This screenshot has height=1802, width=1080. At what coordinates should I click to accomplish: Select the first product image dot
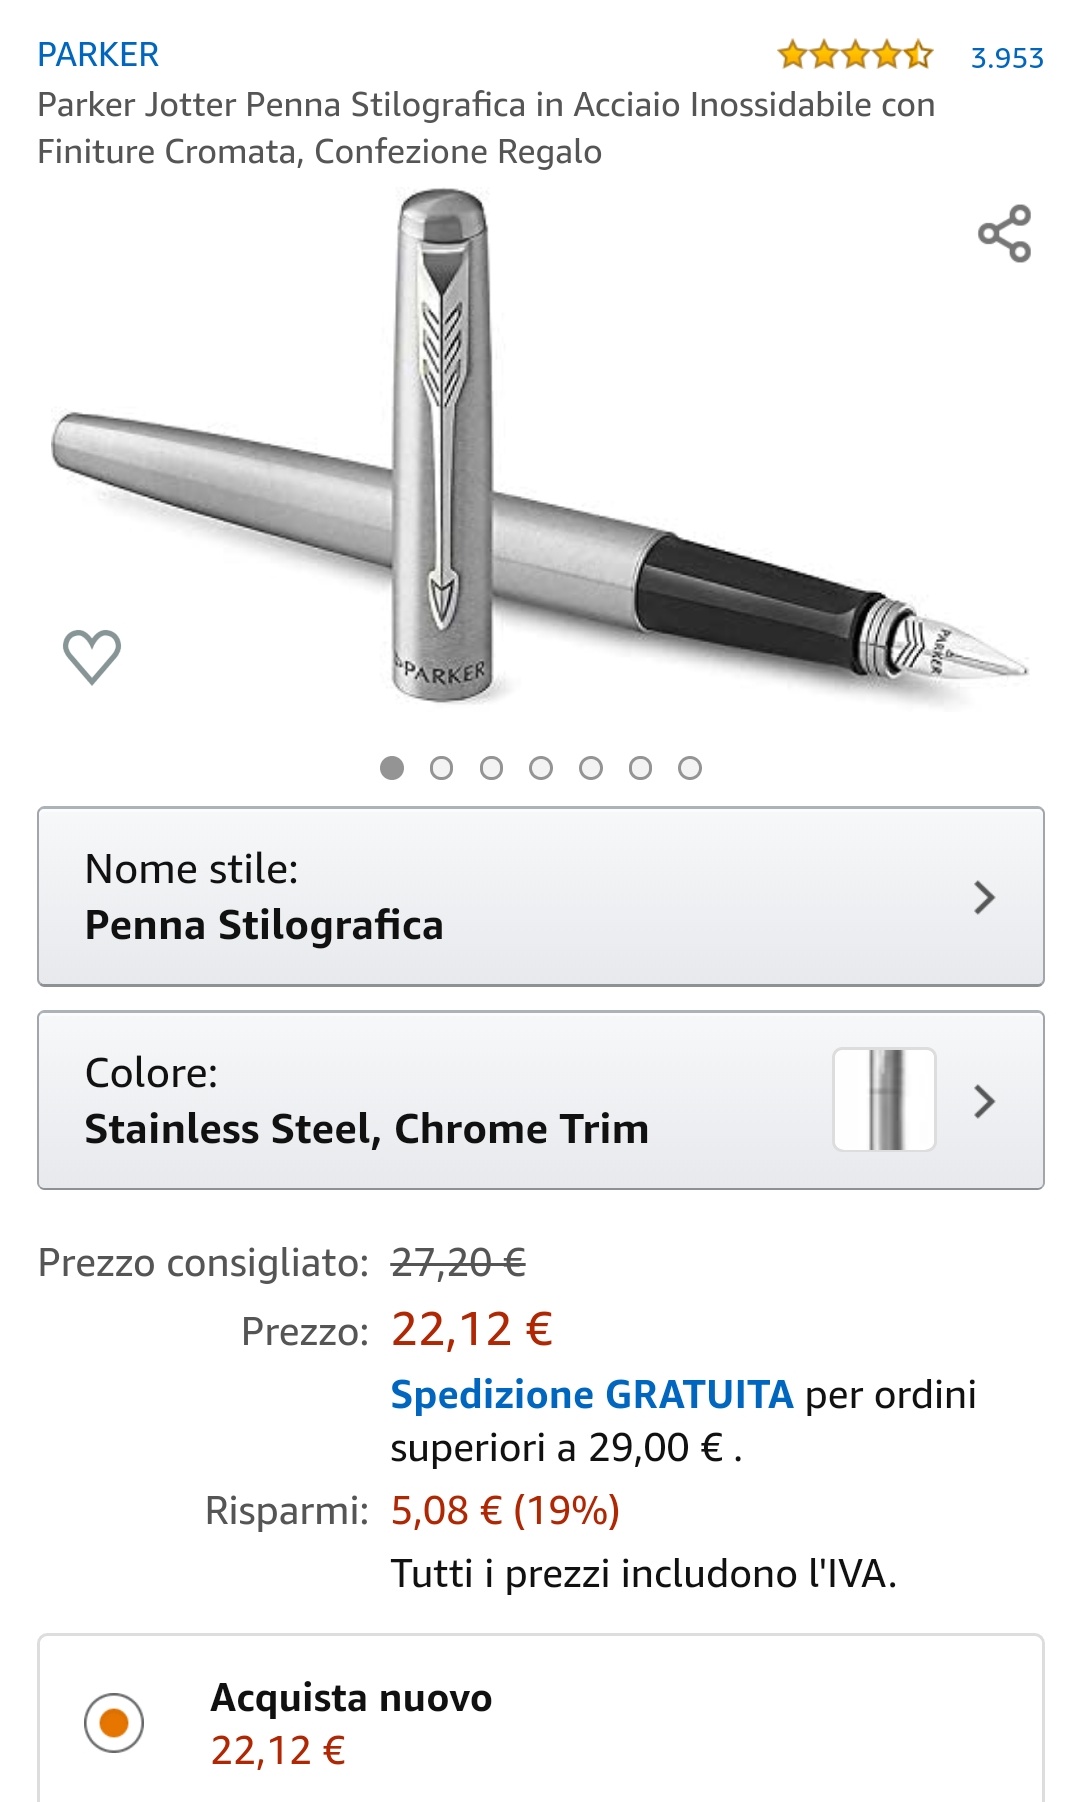(x=392, y=768)
